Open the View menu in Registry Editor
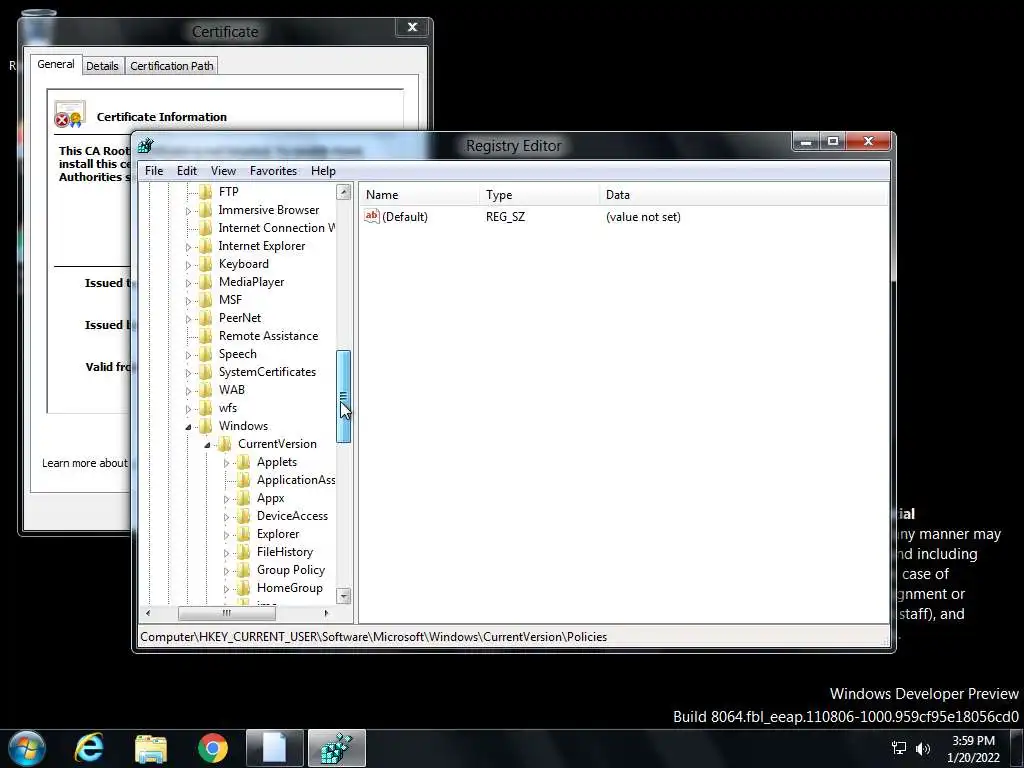The image size is (1024, 768). tap(223, 171)
